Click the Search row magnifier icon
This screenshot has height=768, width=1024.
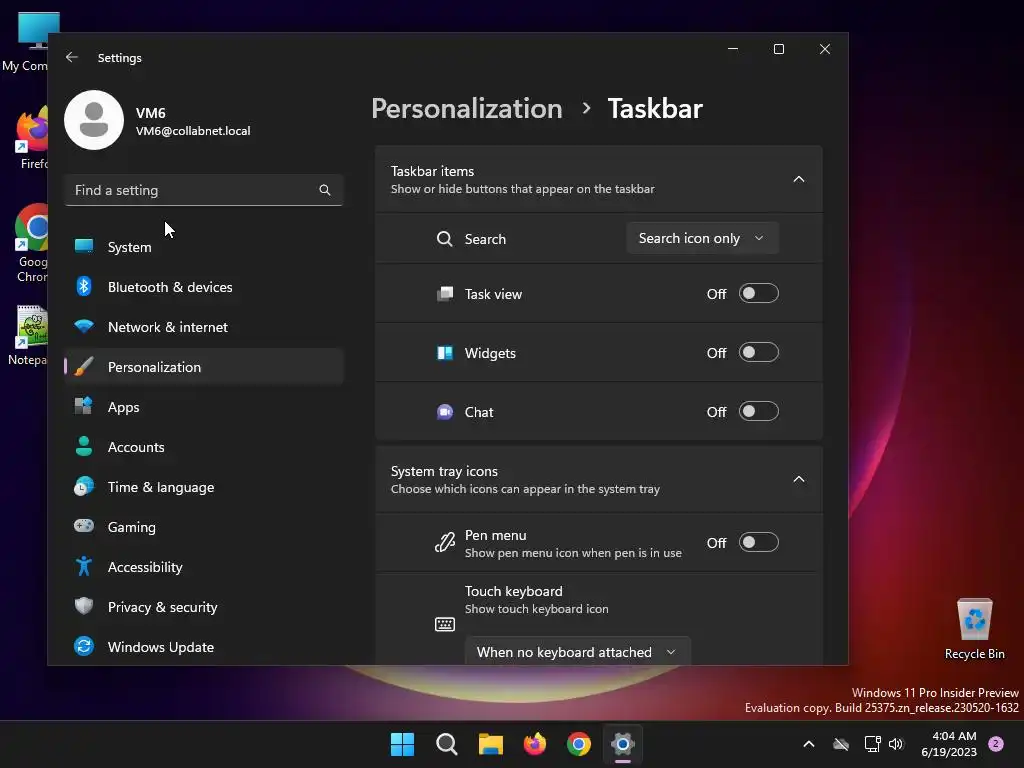tap(444, 239)
